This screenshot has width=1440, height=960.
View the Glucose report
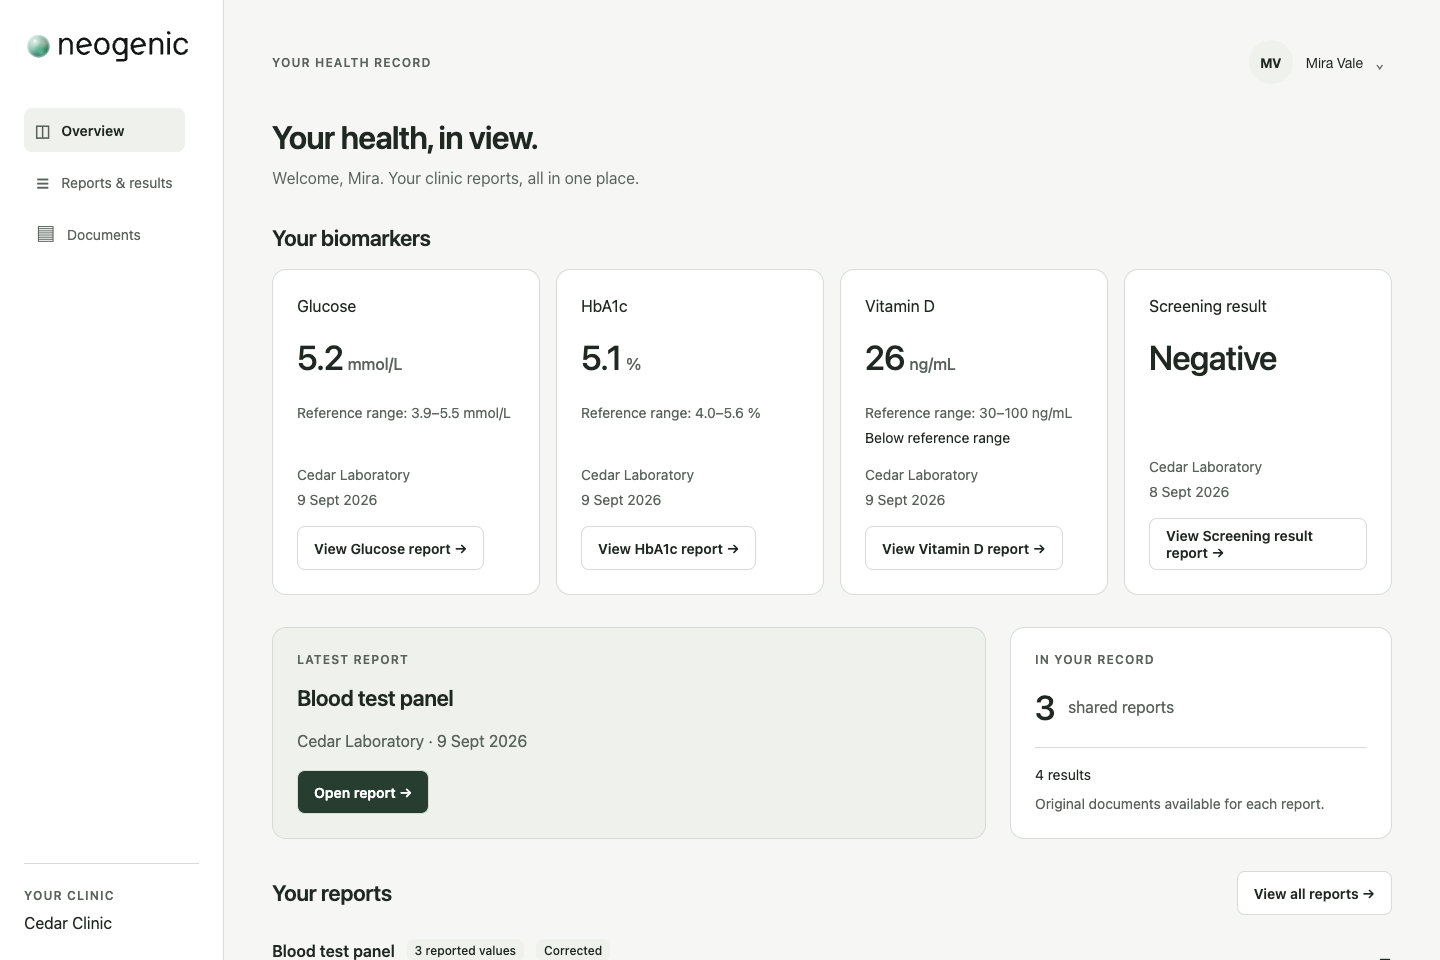(390, 548)
